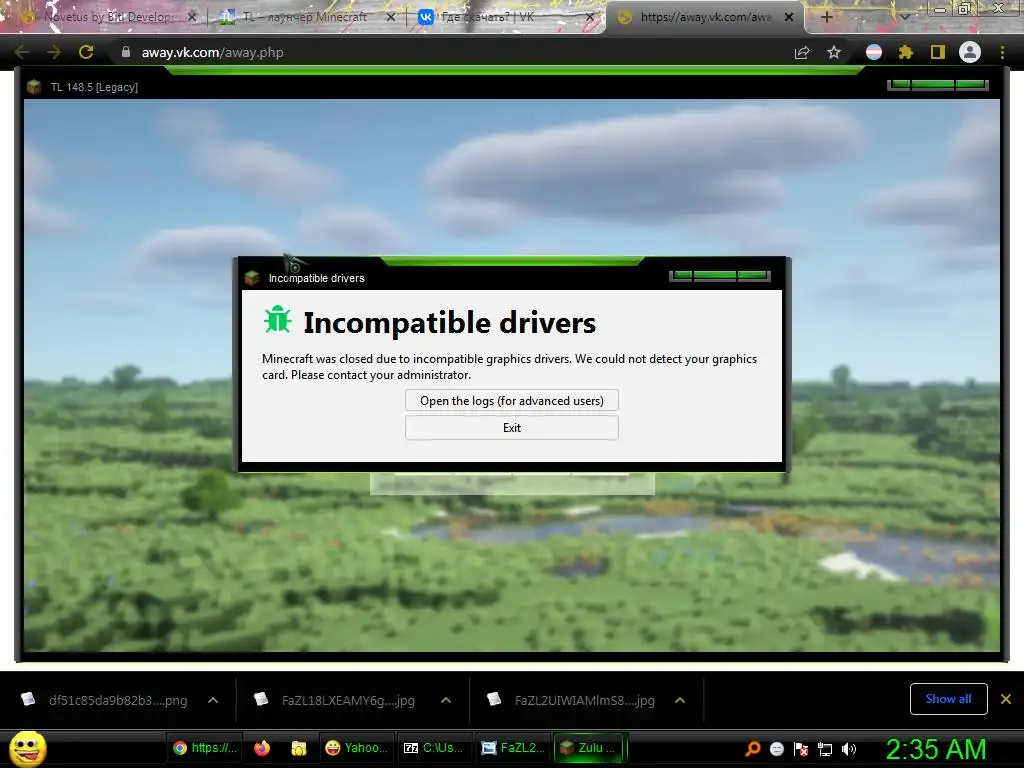
Task: Open the network tray icon
Action: point(825,748)
